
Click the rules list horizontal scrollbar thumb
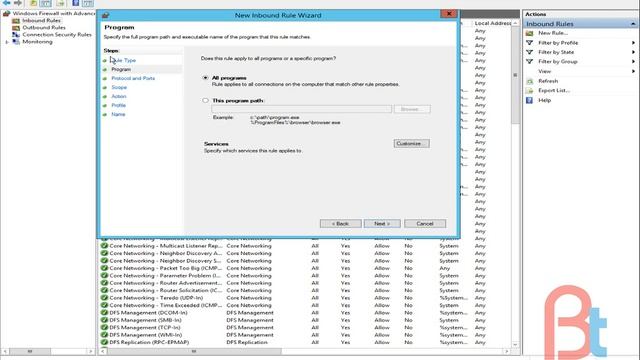194,351
